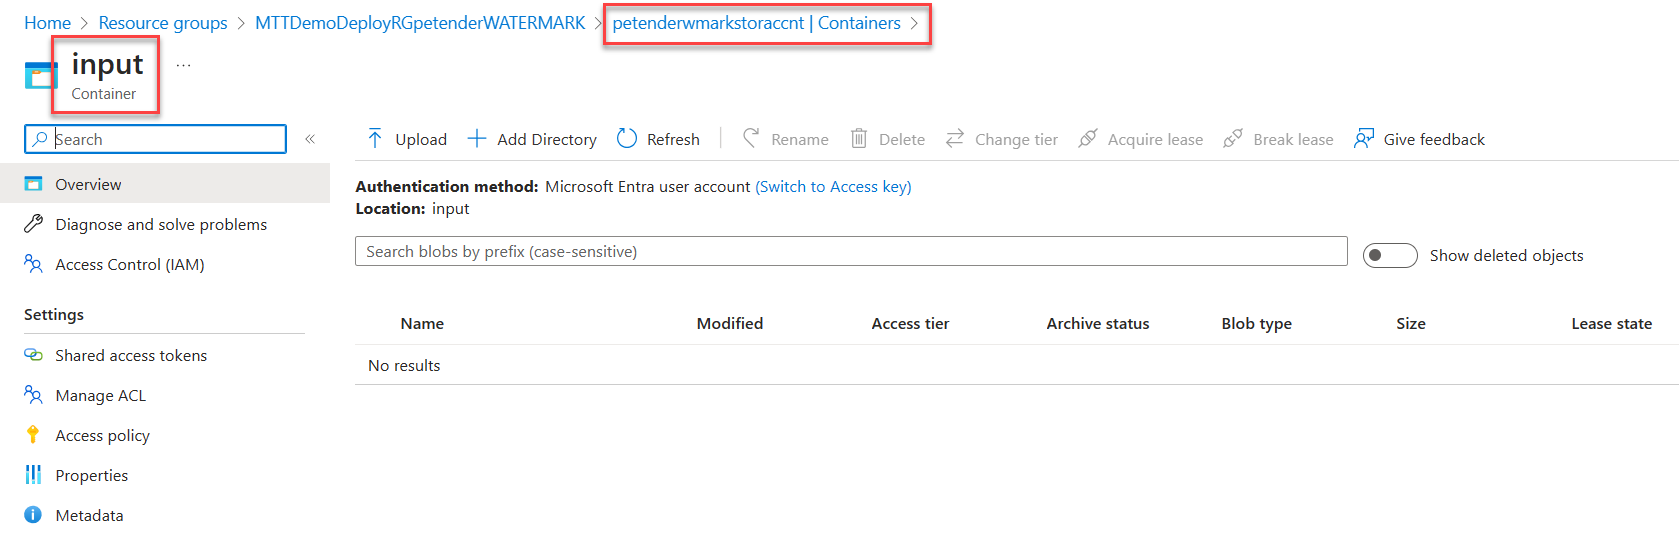1679x534 pixels.
Task: Sort by Lease state column header
Action: [1612, 323]
